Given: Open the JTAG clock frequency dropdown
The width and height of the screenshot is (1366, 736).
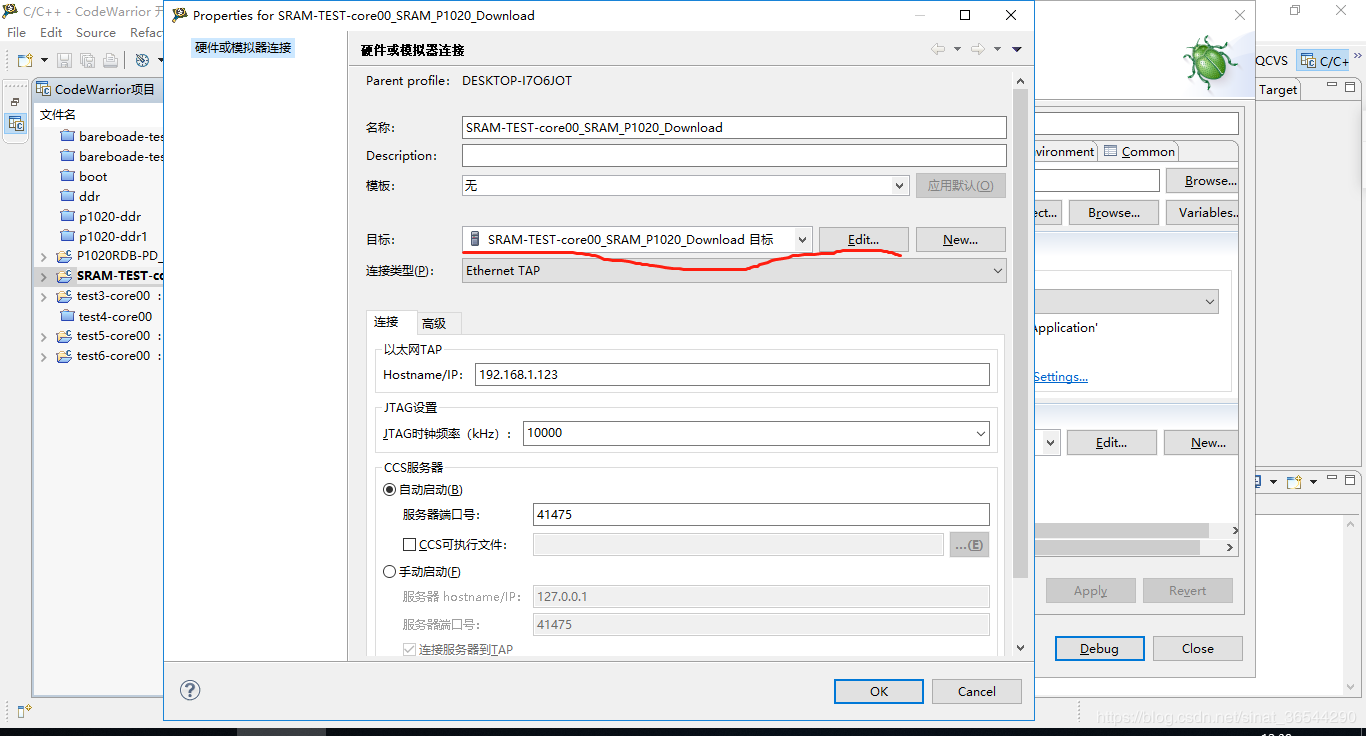Looking at the screenshot, I should click(x=755, y=433).
